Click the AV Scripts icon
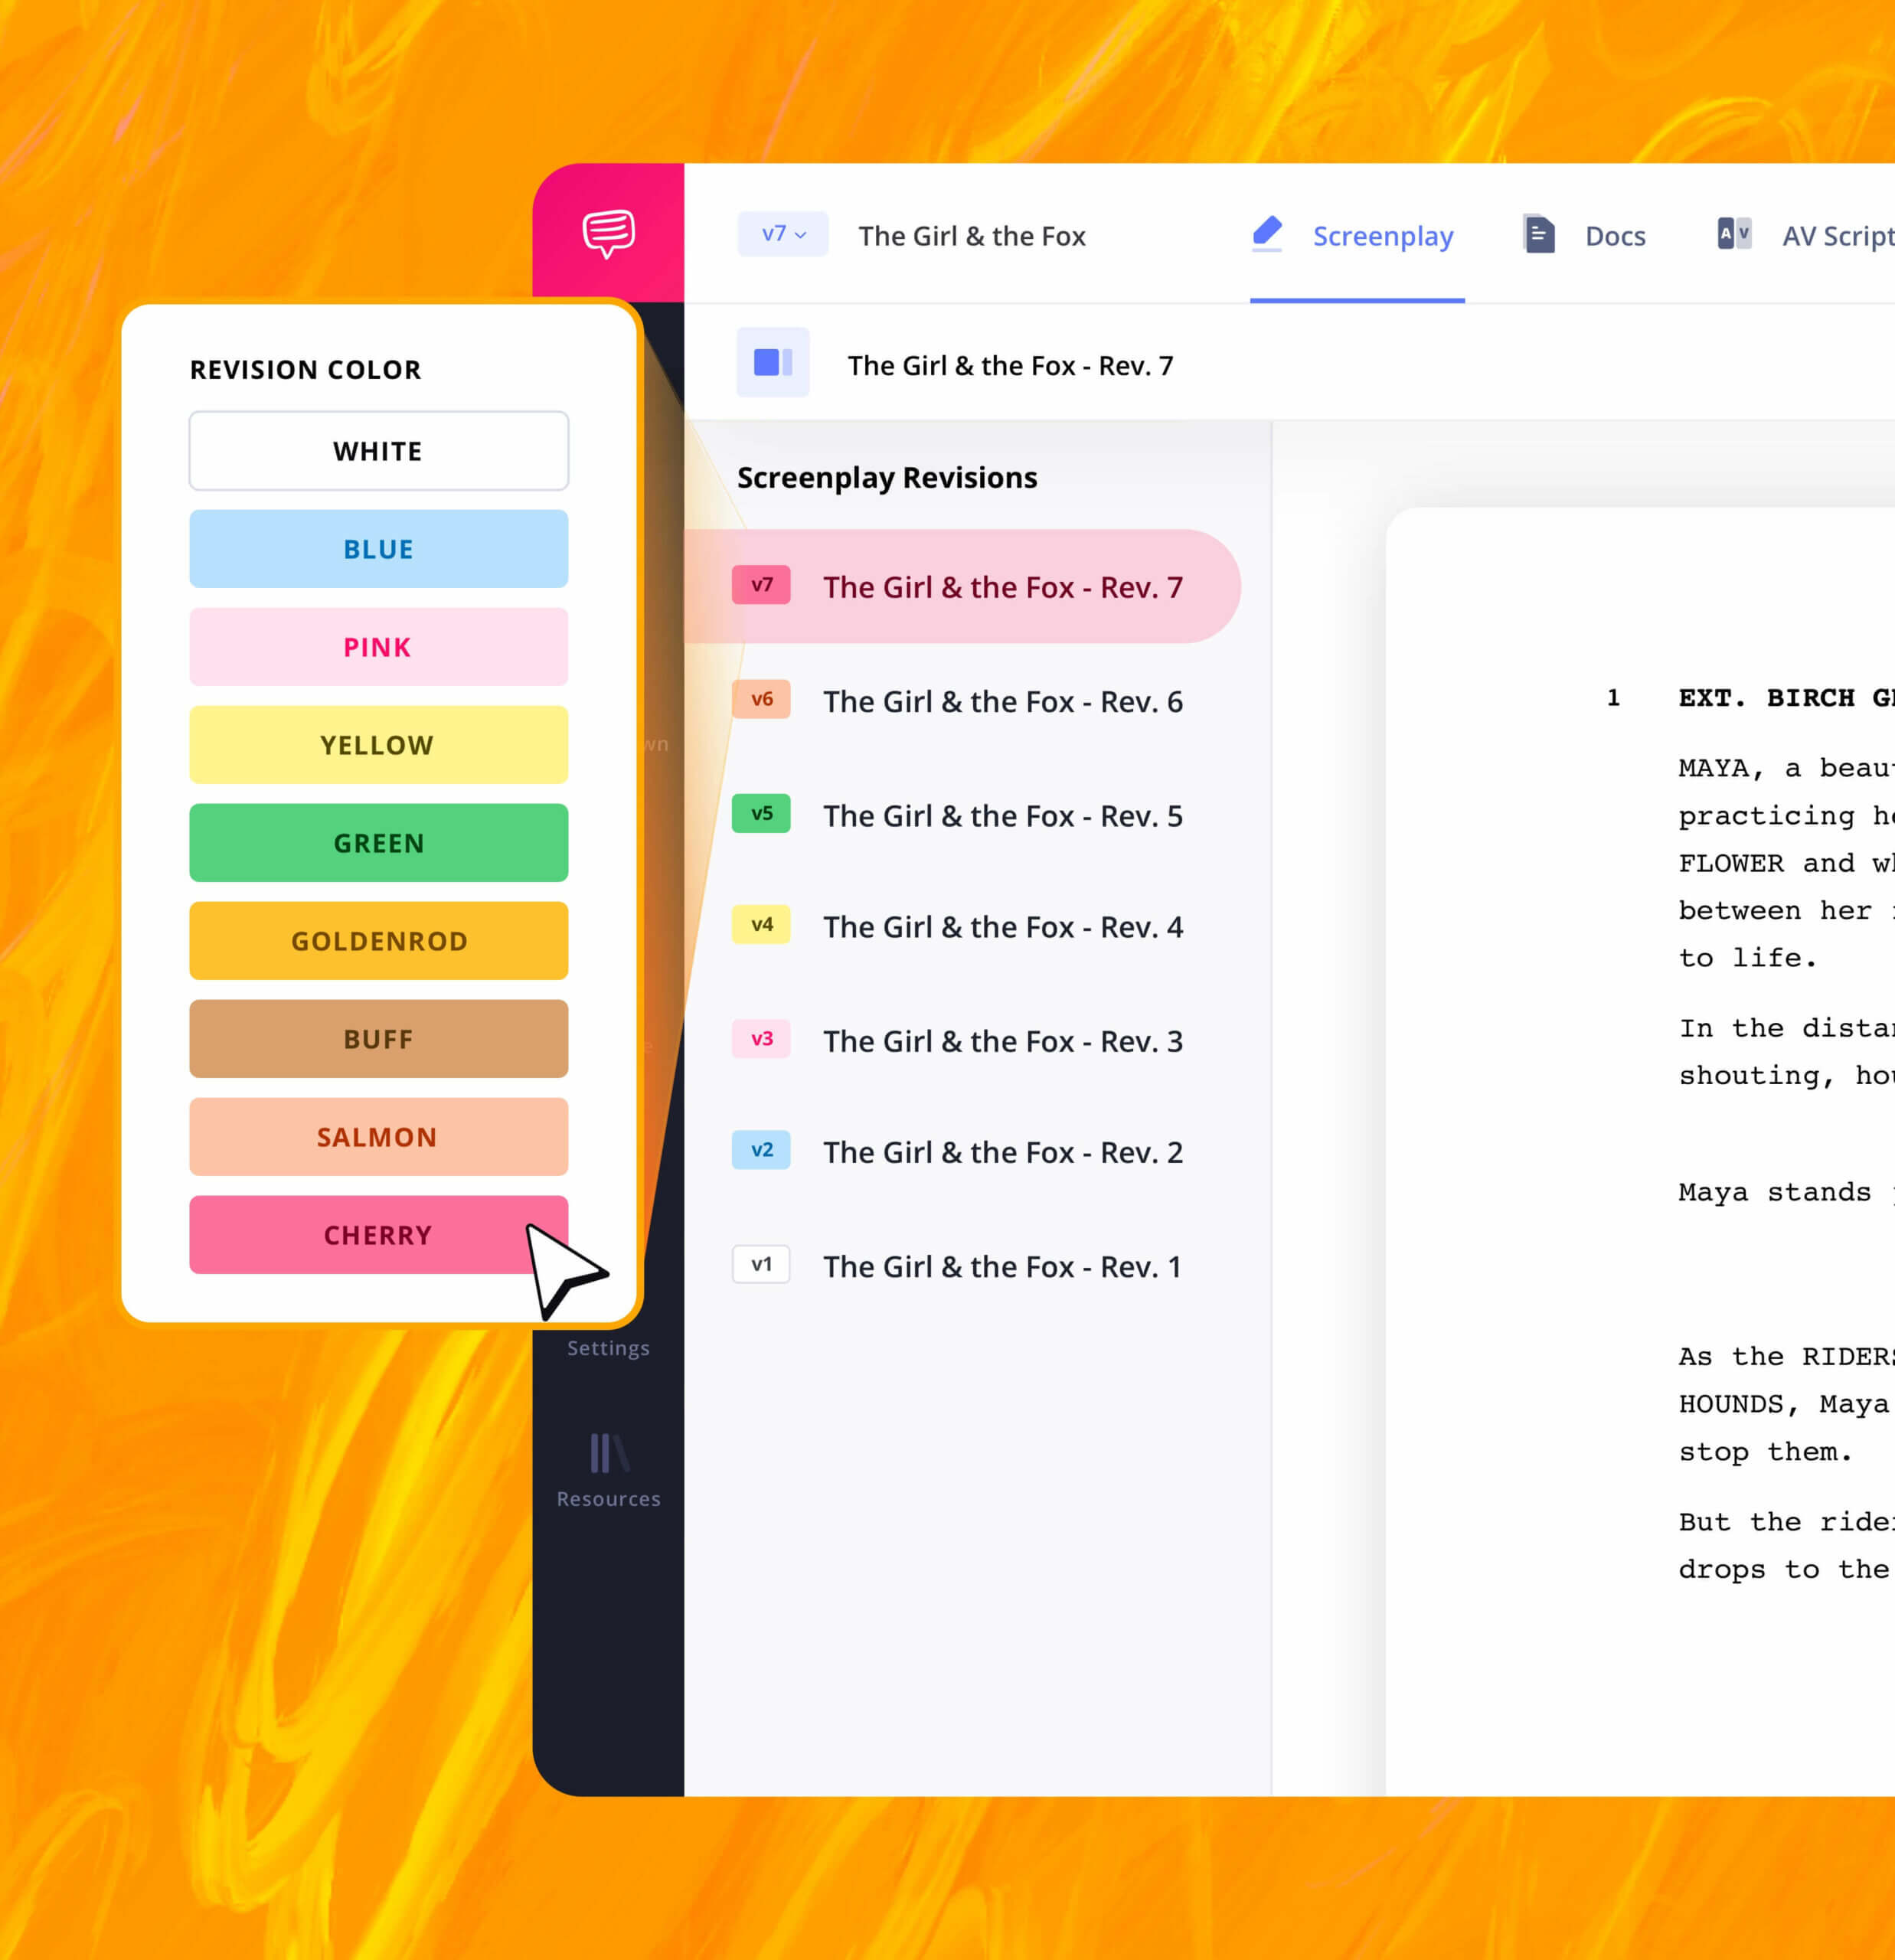The image size is (1895, 1960). 1732,234
